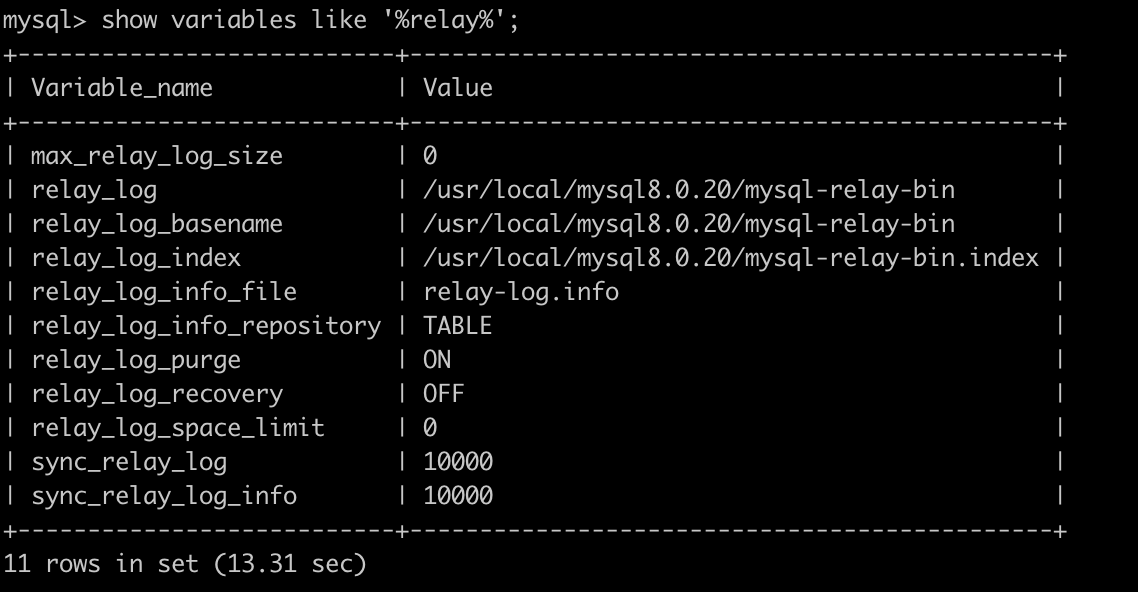Click the relay-log.info value

521,292
